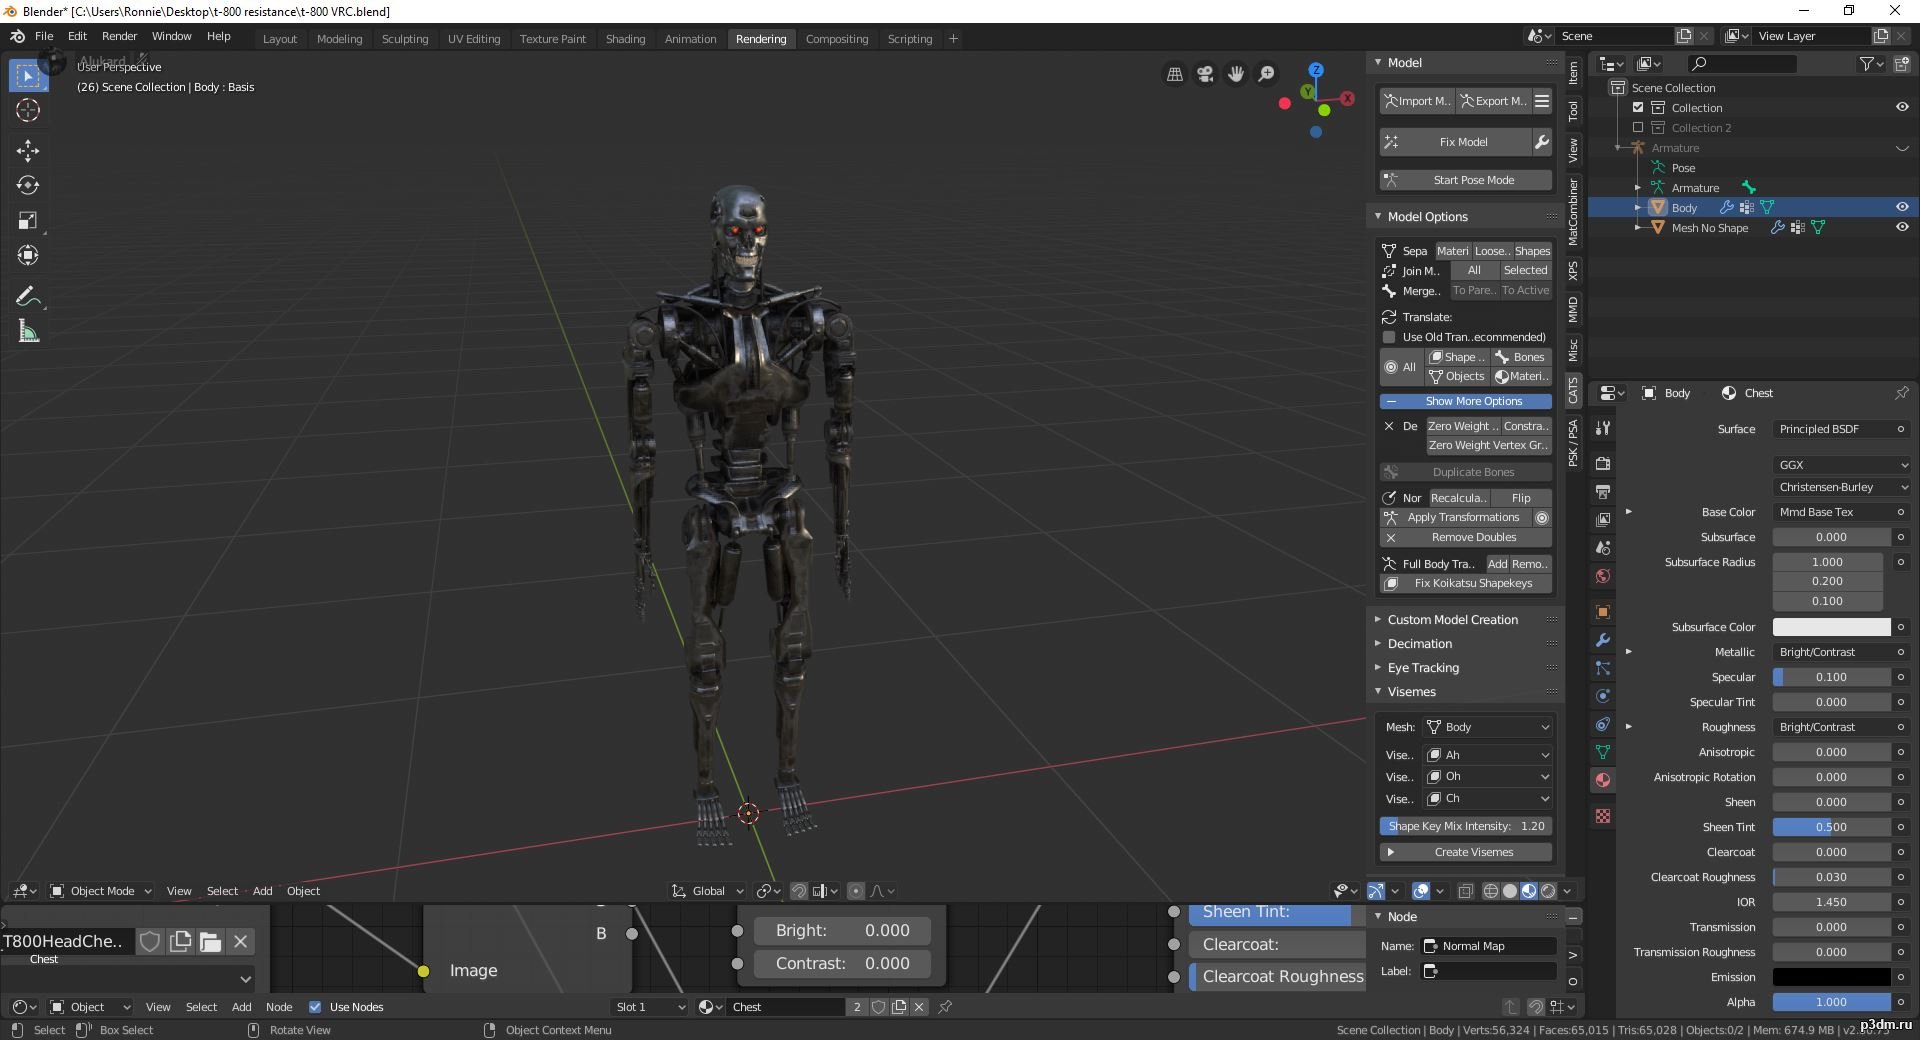Hide Collection in viewport
This screenshot has width=1920, height=1040.
click(x=1902, y=107)
